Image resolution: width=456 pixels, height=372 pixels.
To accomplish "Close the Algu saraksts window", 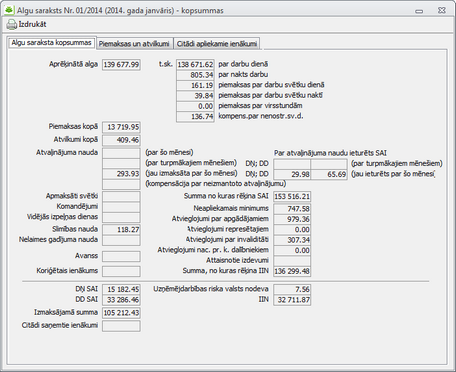I will pyautogui.click(x=442, y=10).
